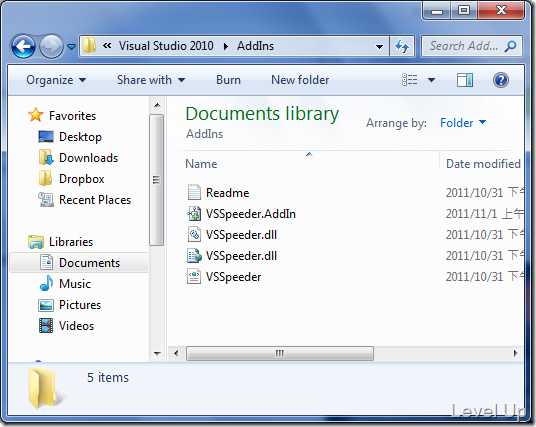Click the Recent Places icon
Viewport: 536px width, 427px height.
pyautogui.click(x=46, y=200)
